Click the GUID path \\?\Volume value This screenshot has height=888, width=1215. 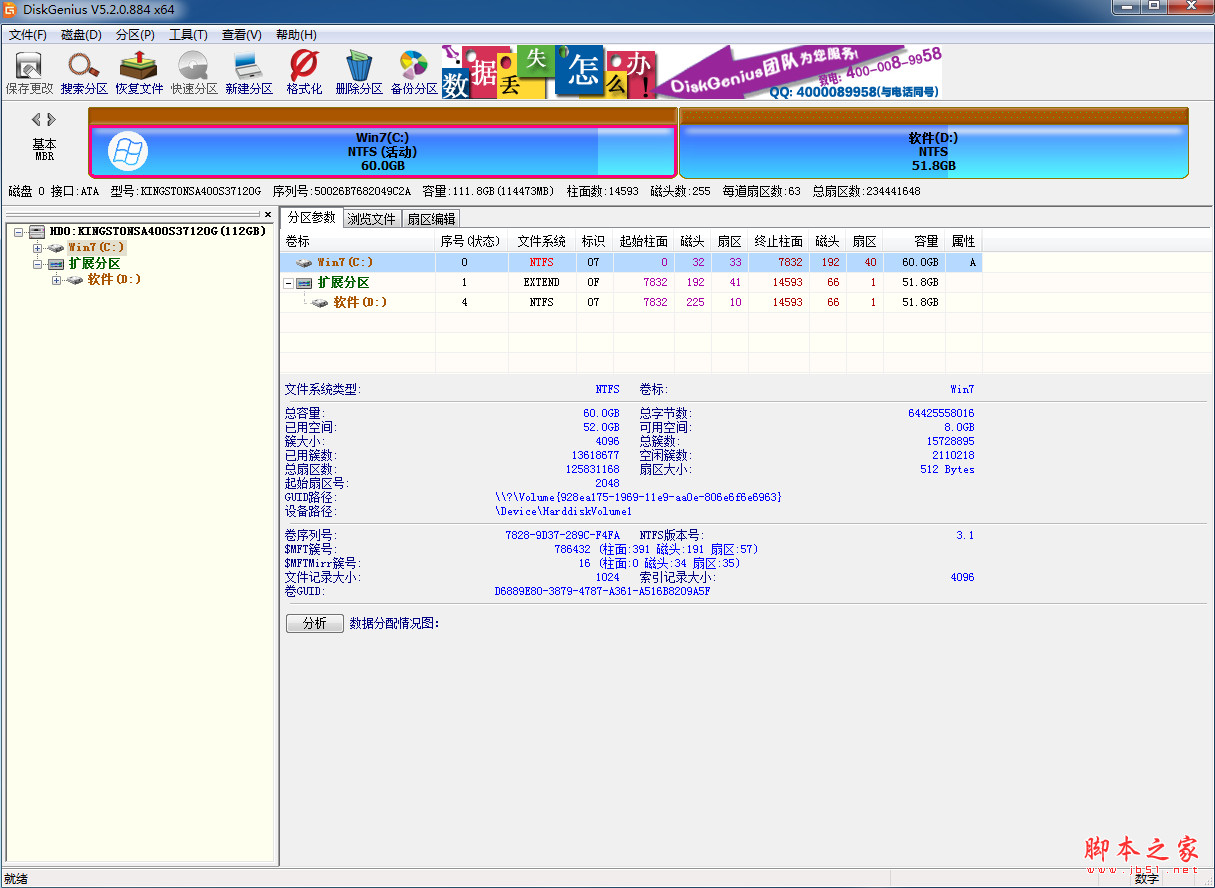(x=638, y=497)
